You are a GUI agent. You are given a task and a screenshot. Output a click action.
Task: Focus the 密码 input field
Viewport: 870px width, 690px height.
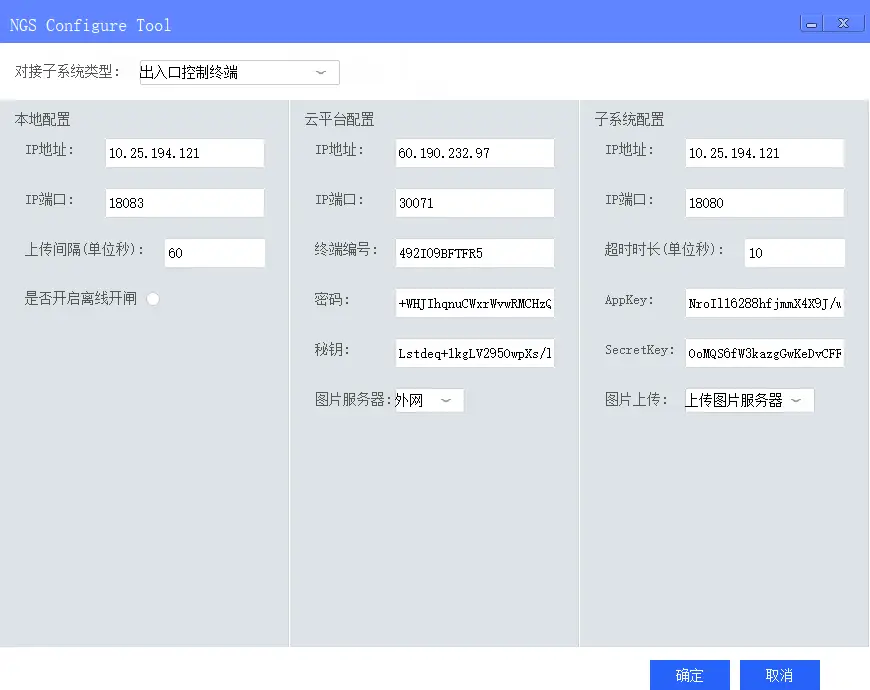(x=474, y=303)
